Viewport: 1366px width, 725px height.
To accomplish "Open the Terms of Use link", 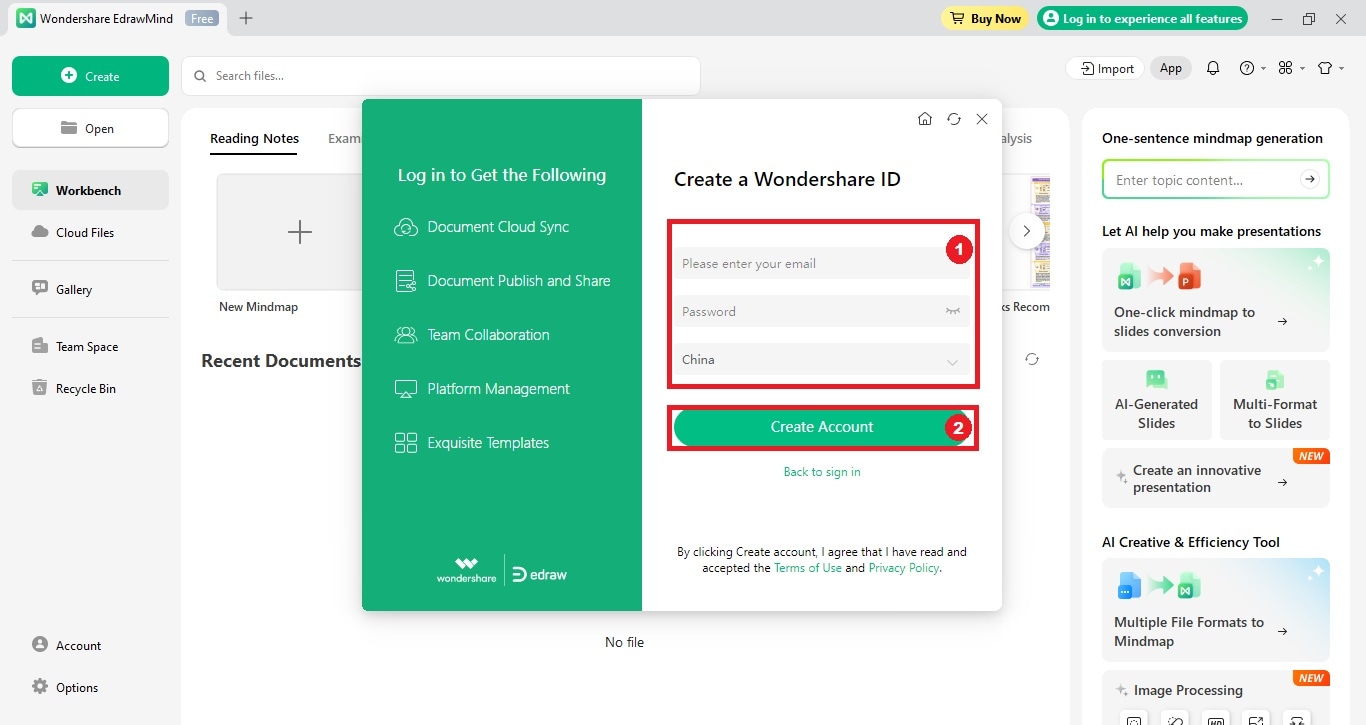I will [808, 568].
